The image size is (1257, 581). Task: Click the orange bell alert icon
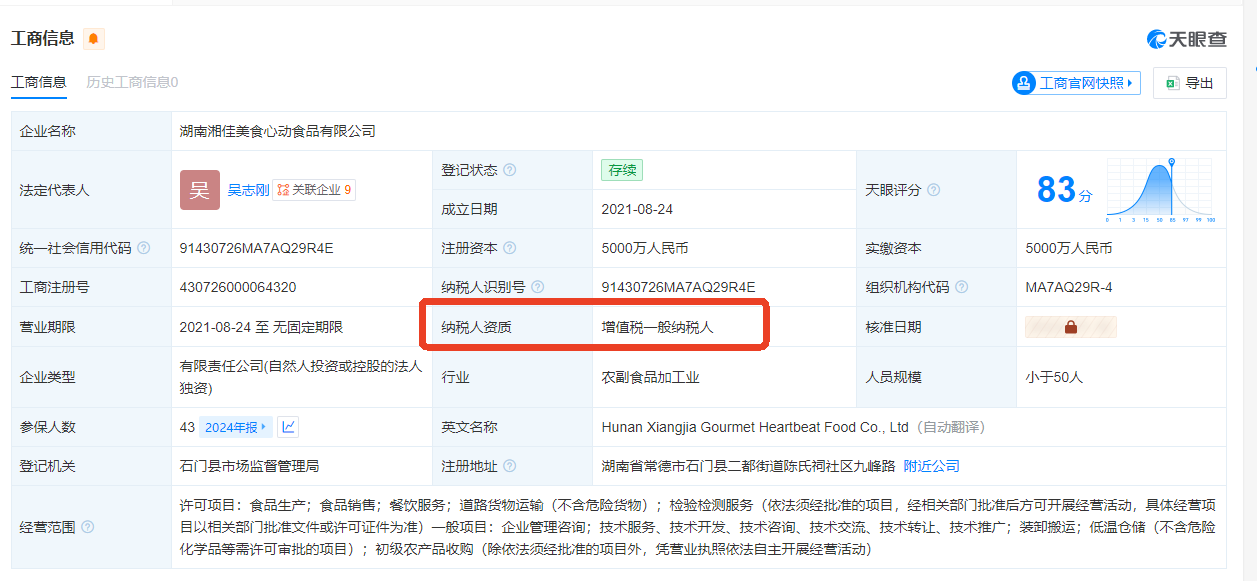click(x=94, y=39)
